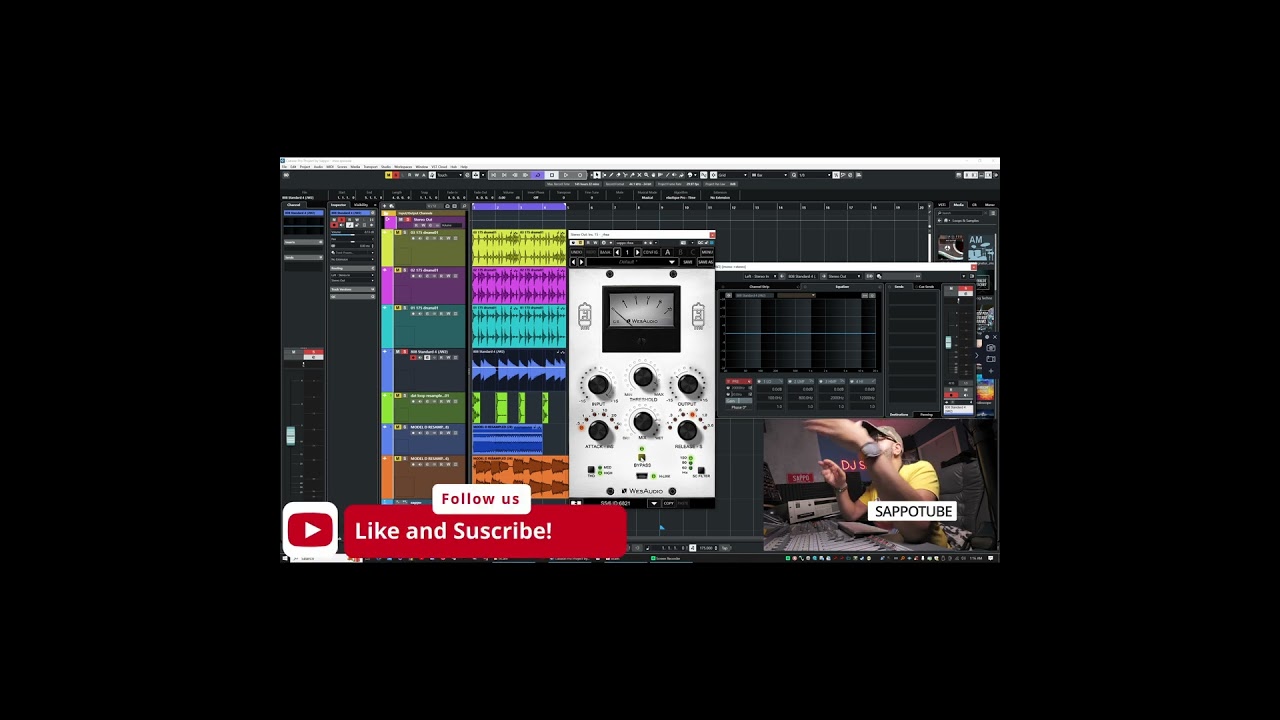
Task: Toggle the Snap icon beside Grid dropdown
Action: pyautogui.click(x=713, y=175)
